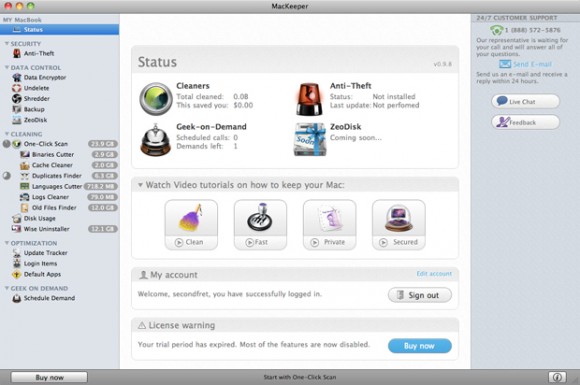Play the Clean video tutorial
Screen dimensions: 580x385
click(191, 225)
